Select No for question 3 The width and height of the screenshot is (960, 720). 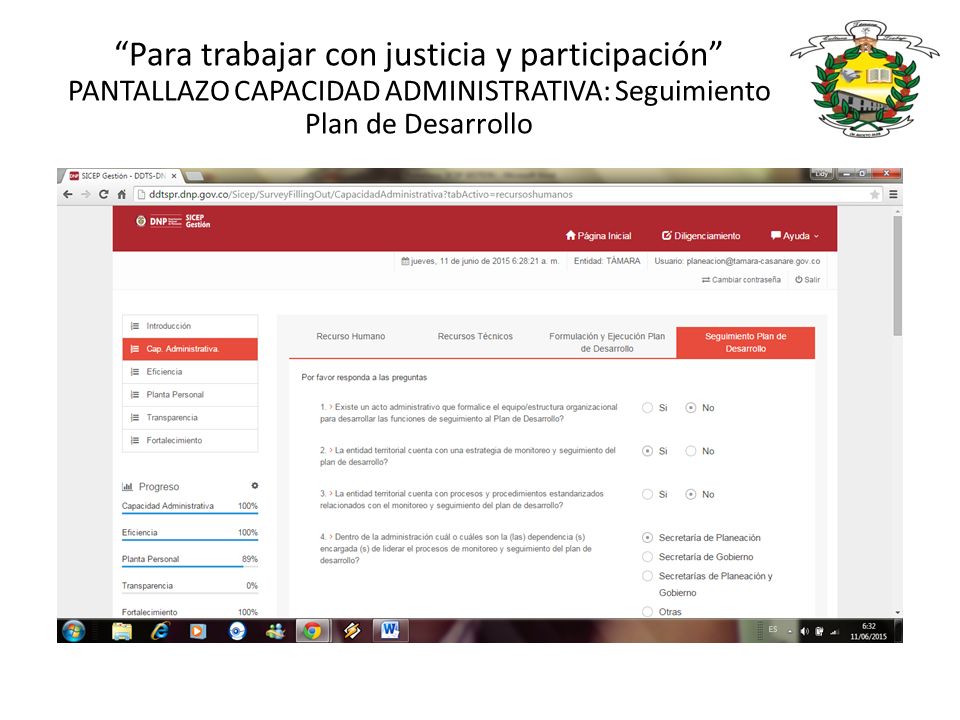tap(691, 494)
